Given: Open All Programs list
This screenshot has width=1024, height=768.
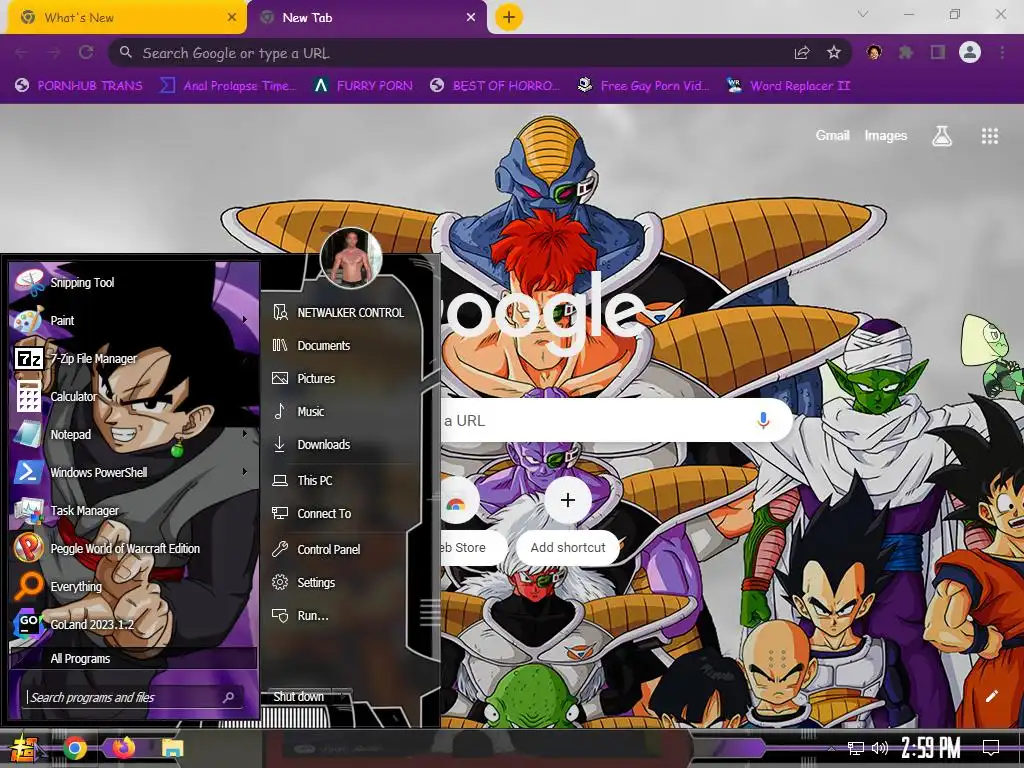Looking at the screenshot, I should point(133,658).
